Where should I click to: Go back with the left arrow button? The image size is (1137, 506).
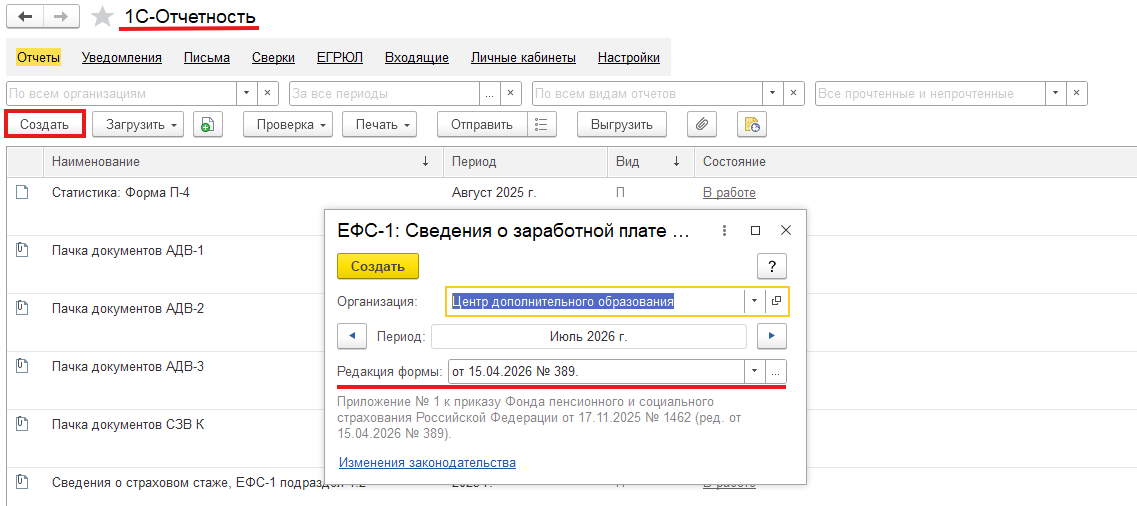(25, 17)
